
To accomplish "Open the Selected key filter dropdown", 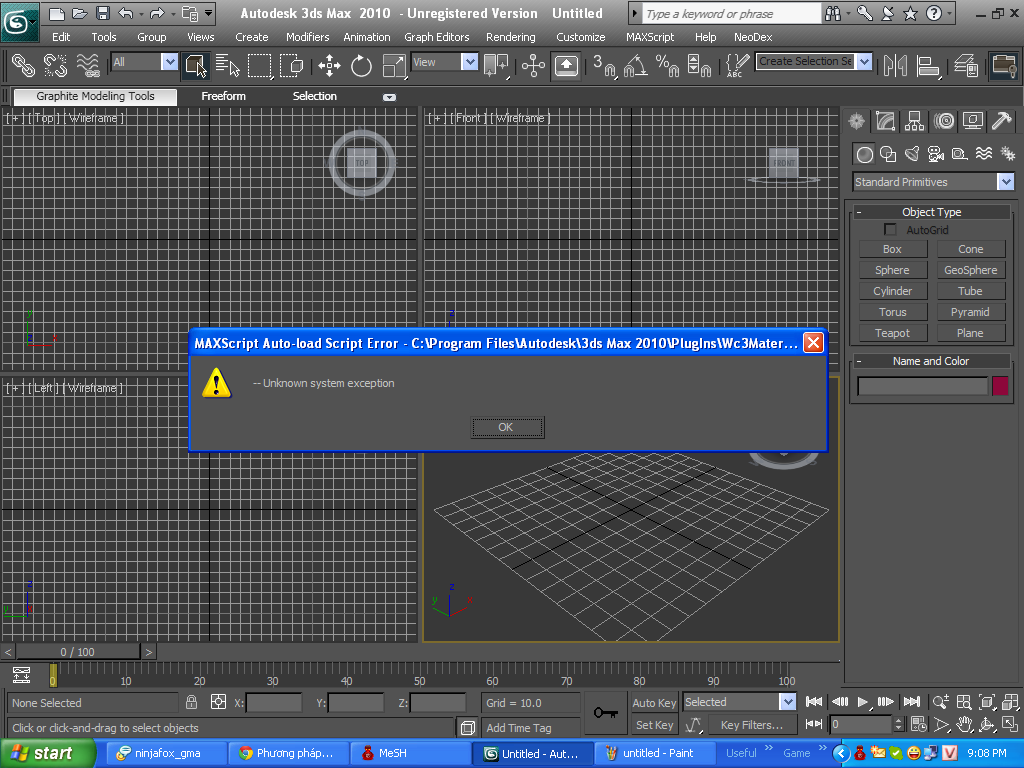I will (x=788, y=702).
